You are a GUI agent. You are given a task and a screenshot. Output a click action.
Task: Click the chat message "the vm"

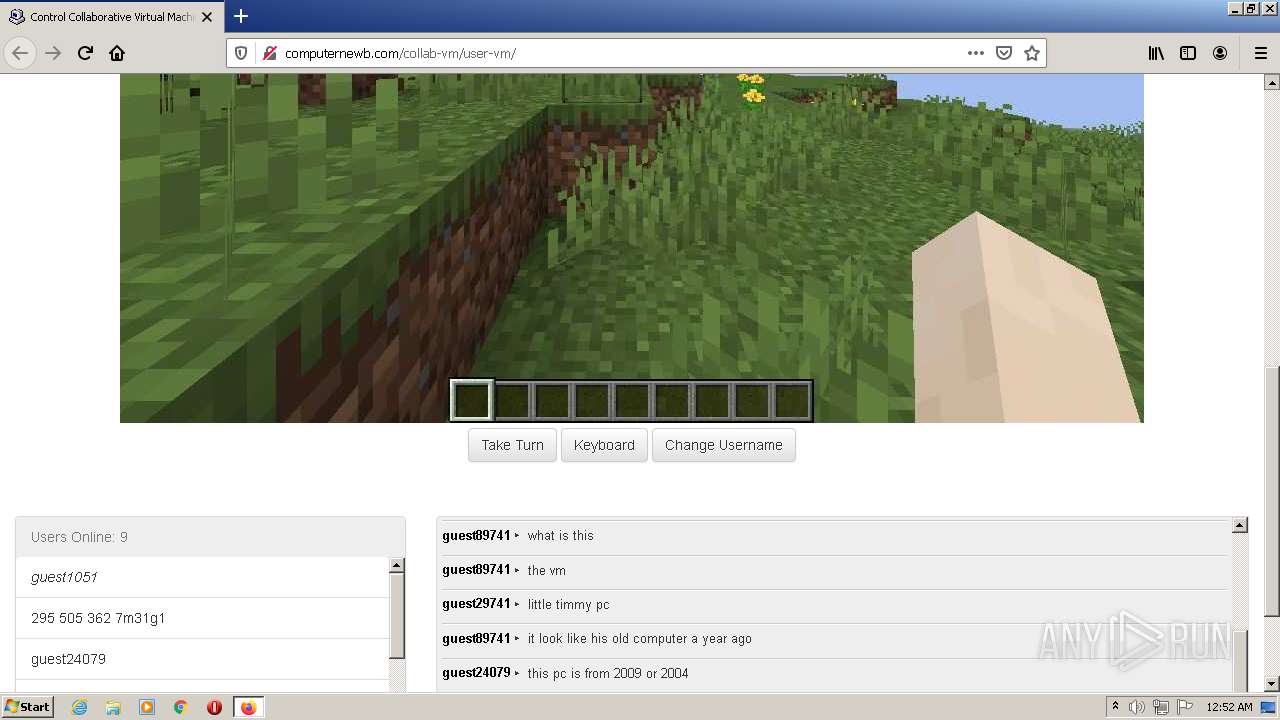pyautogui.click(x=547, y=570)
